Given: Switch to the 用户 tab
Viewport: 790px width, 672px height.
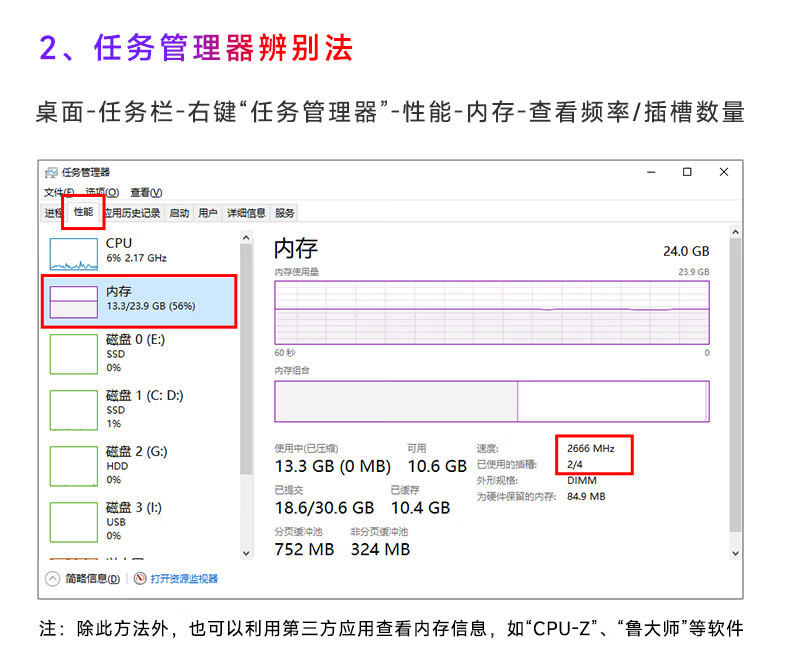Looking at the screenshot, I should [x=208, y=213].
